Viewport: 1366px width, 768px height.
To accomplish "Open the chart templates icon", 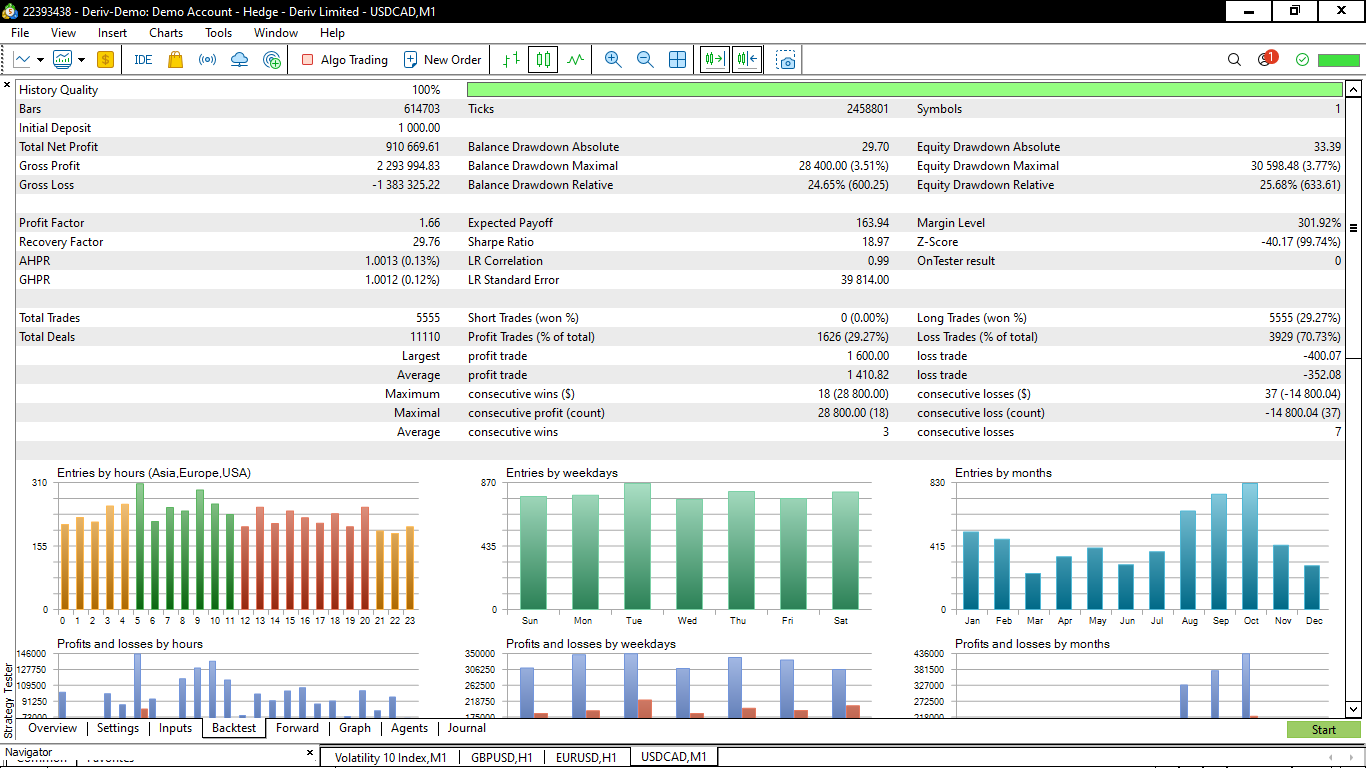I will coord(63,60).
